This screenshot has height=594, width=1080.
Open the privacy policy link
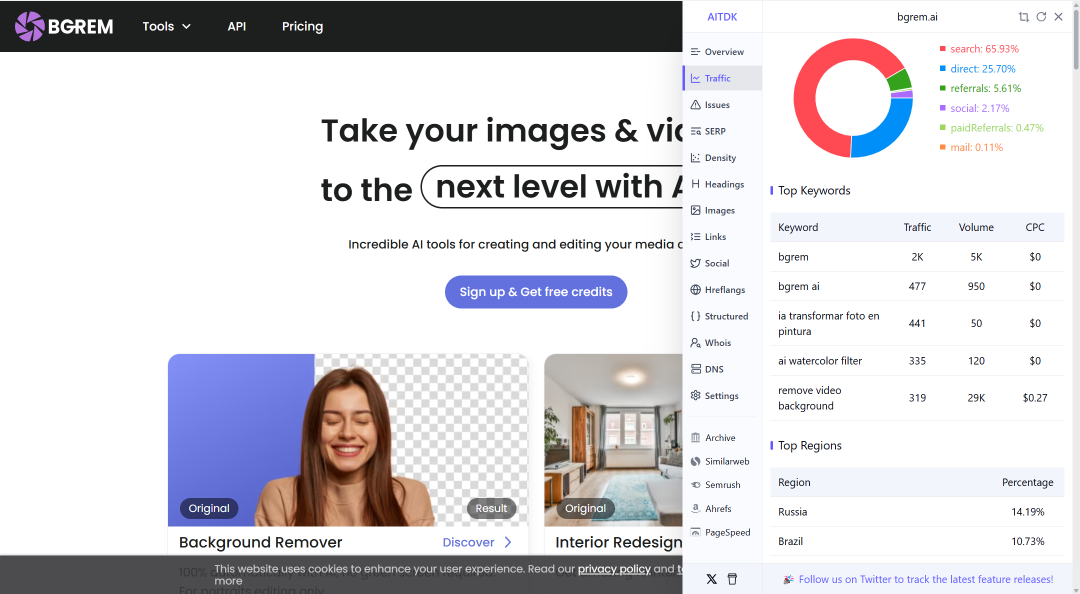point(614,569)
